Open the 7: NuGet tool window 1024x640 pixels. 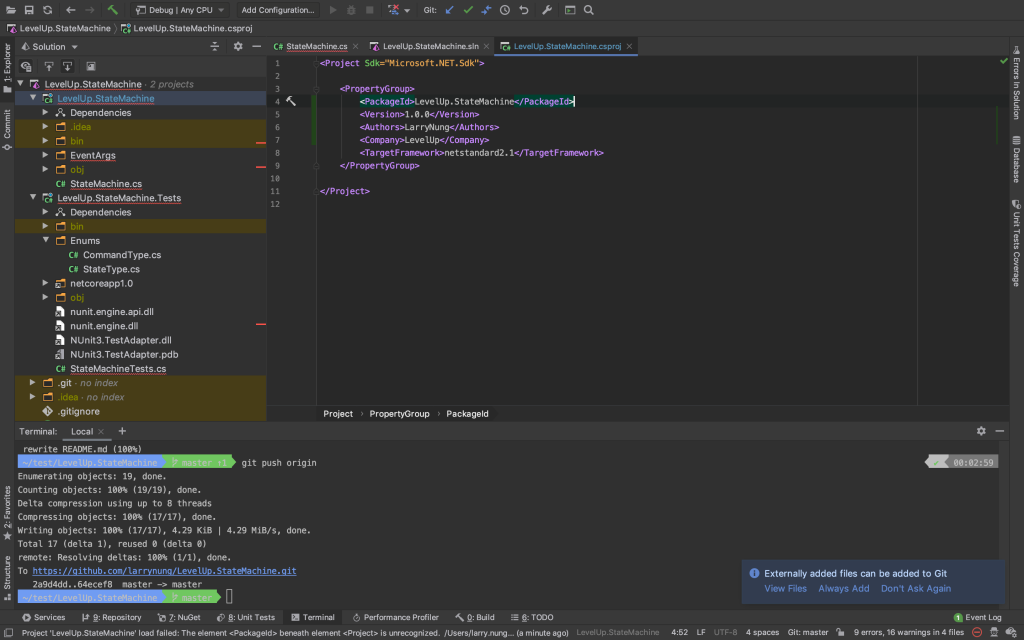point(179,617)
